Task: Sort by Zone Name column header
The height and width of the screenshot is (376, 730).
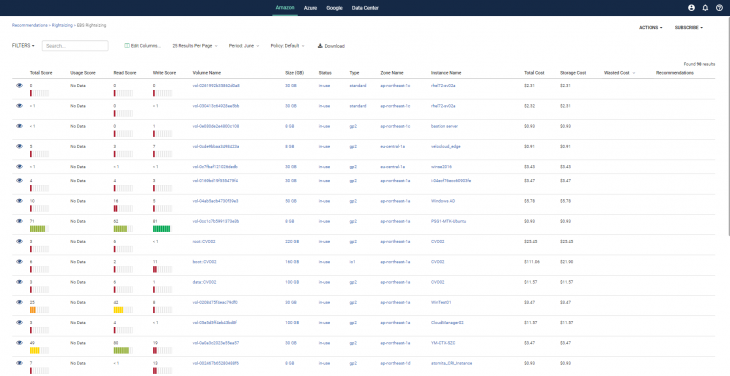Action: [x=392, y=73]
